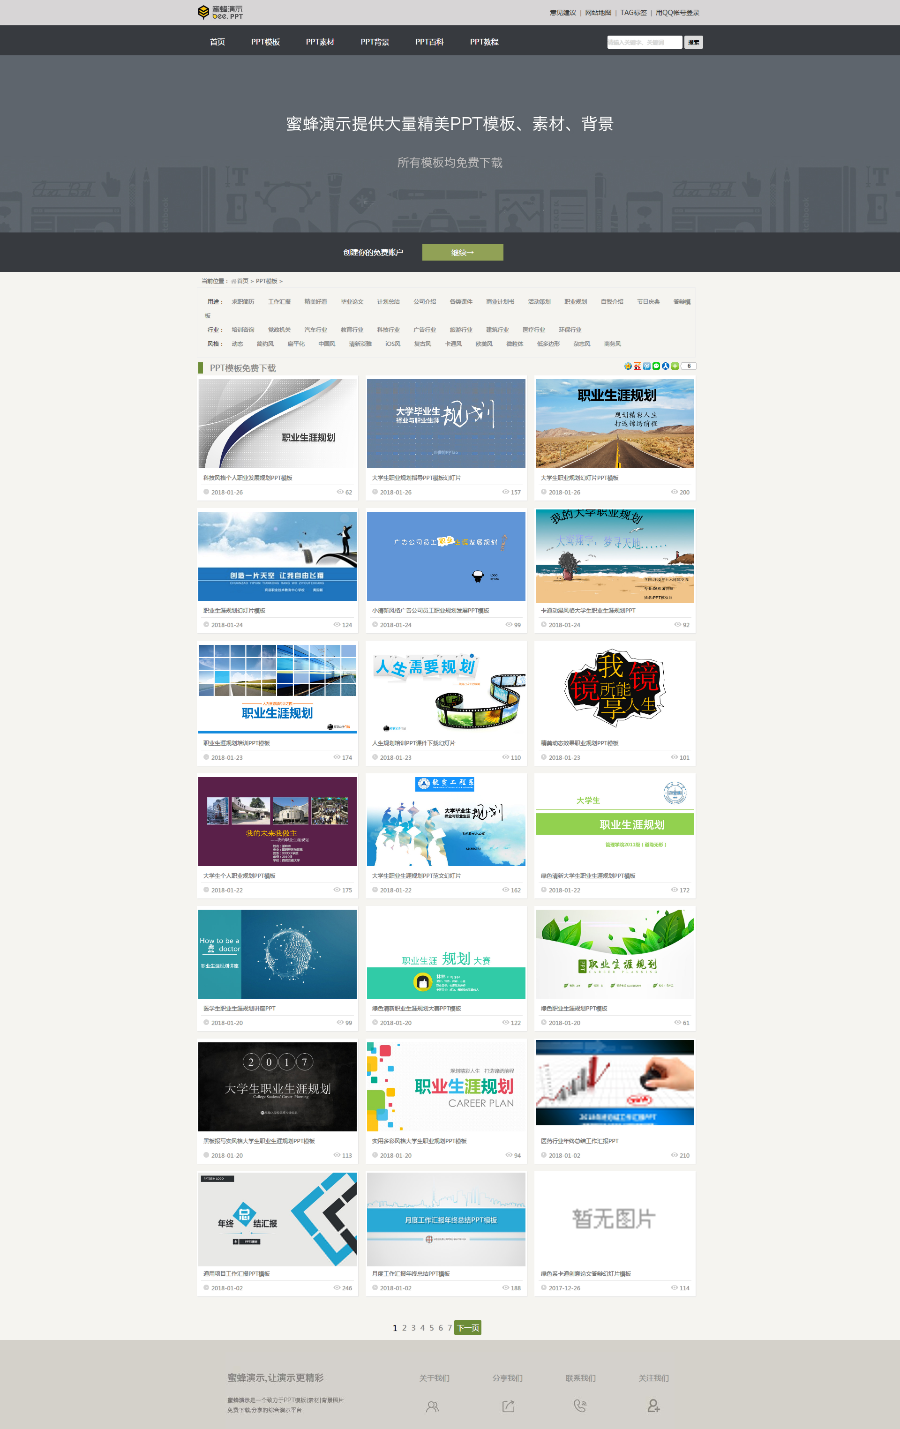Click the 网站地图 link at the top

[x=598, y=13]
